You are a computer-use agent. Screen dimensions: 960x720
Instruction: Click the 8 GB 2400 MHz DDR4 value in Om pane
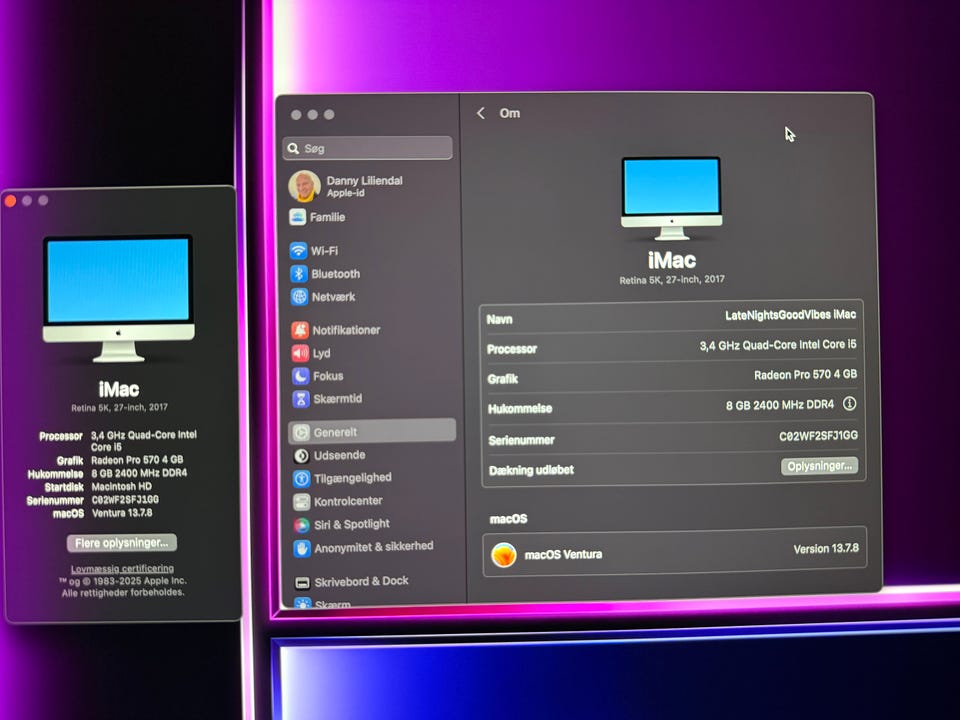780,405
